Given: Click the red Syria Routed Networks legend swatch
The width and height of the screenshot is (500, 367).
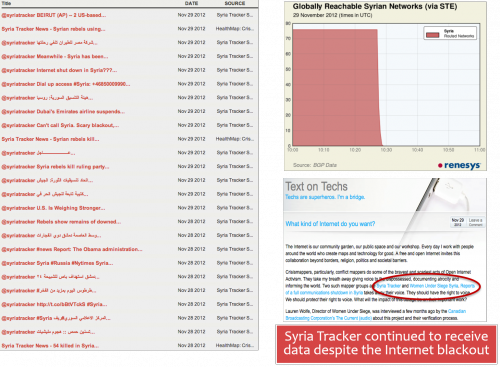Looking at the screenshot, I should pos(432,35).
